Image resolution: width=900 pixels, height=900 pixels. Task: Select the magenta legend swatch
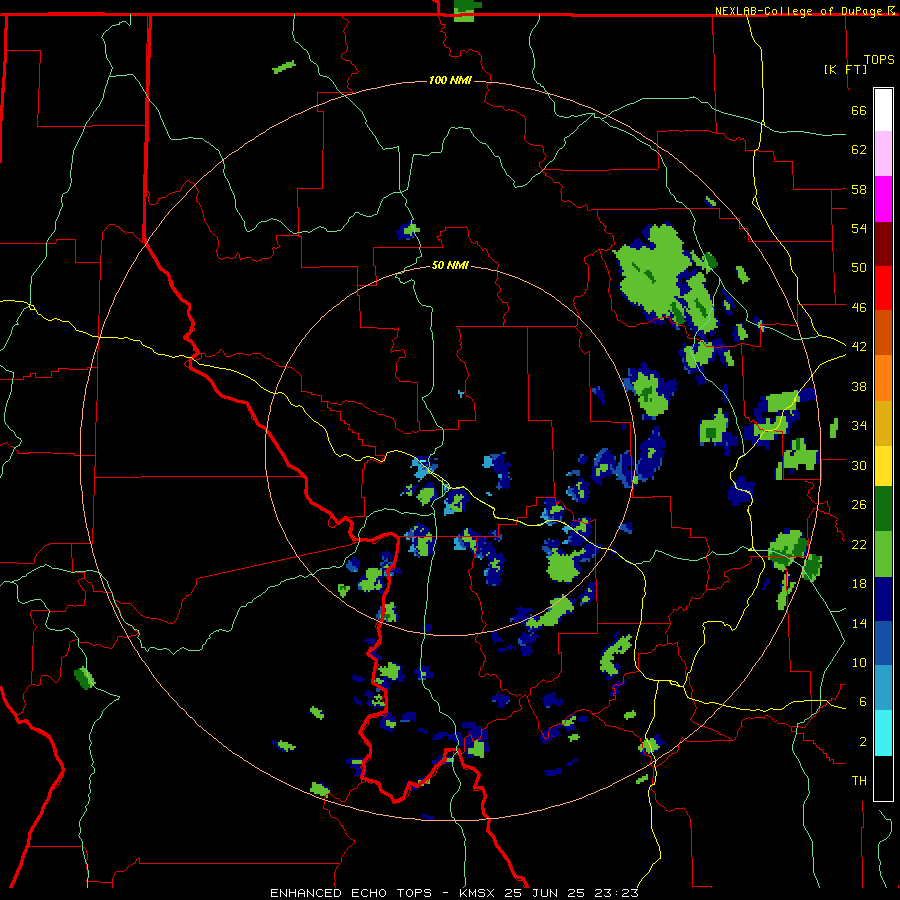tap(883, 199)
